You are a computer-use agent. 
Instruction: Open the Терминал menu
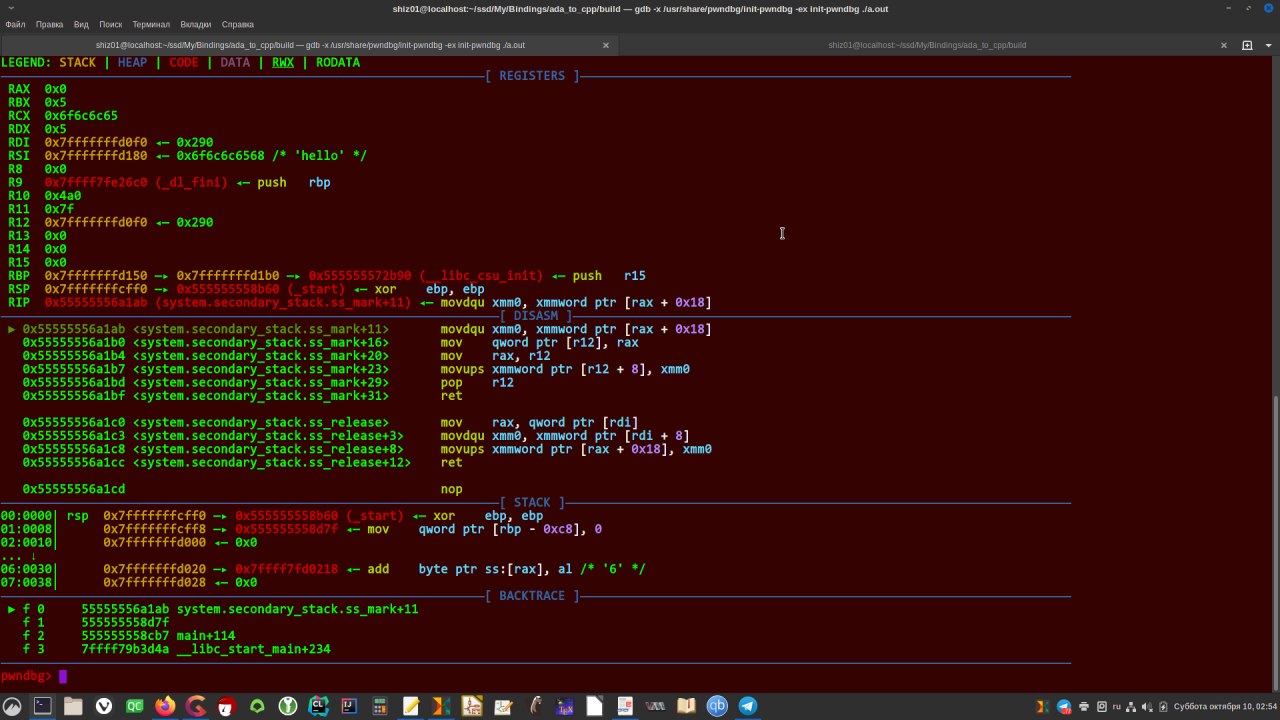click(150, 24)
